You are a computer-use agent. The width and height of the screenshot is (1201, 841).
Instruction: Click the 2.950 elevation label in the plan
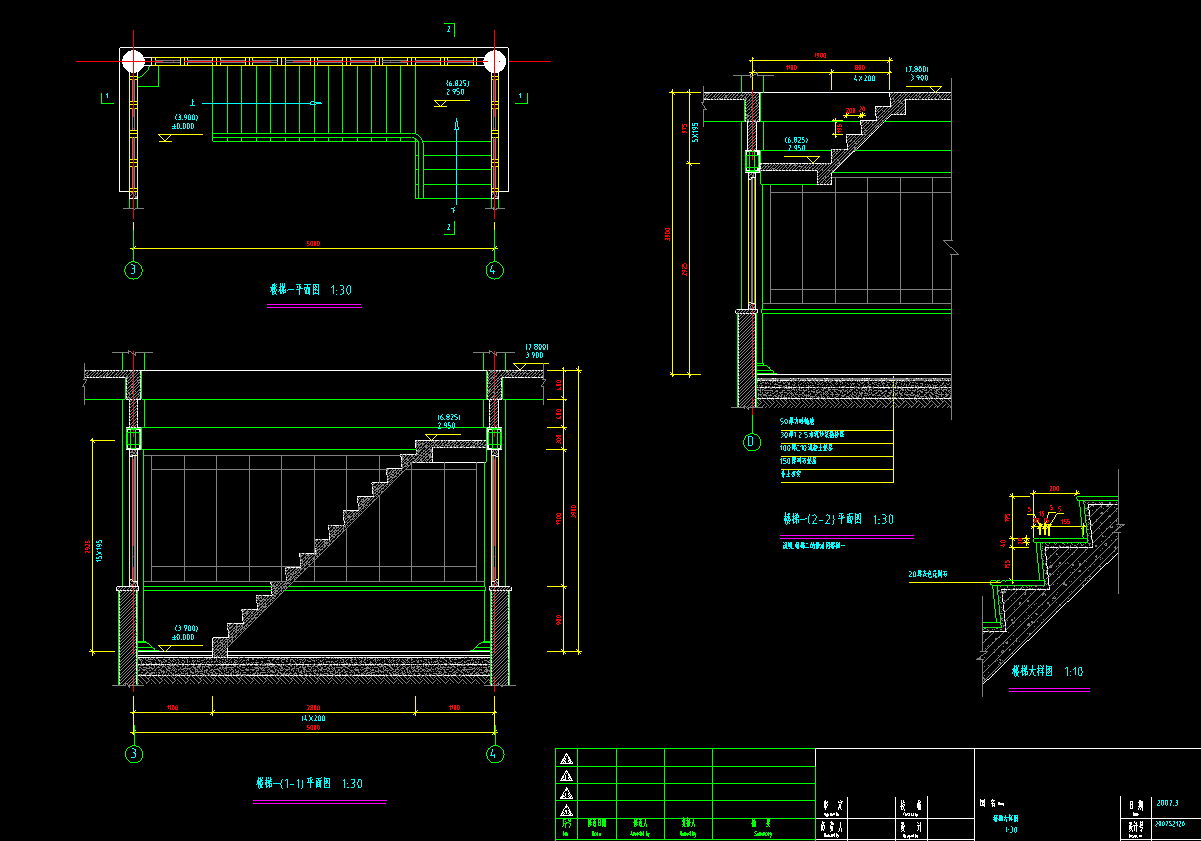[x=456, y=91]
